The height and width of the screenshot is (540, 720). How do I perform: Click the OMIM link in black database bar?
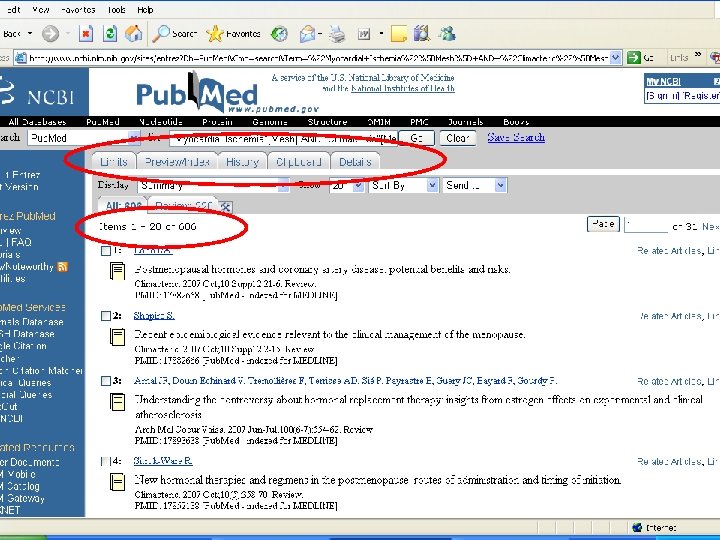[x=379, y=122]
